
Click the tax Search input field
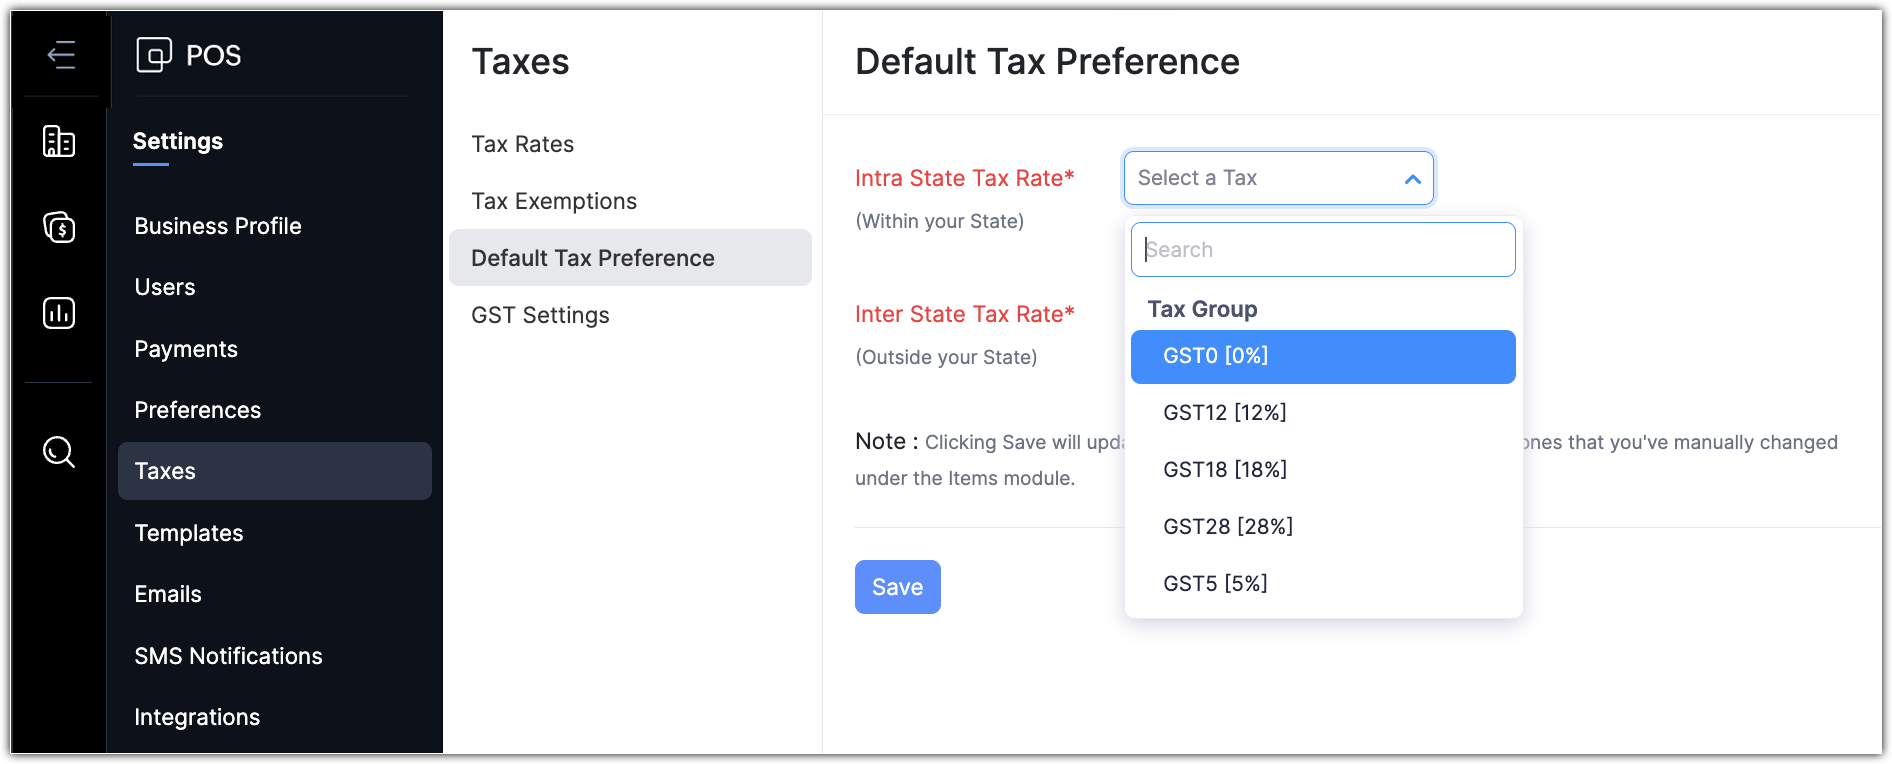point(1322,250)
